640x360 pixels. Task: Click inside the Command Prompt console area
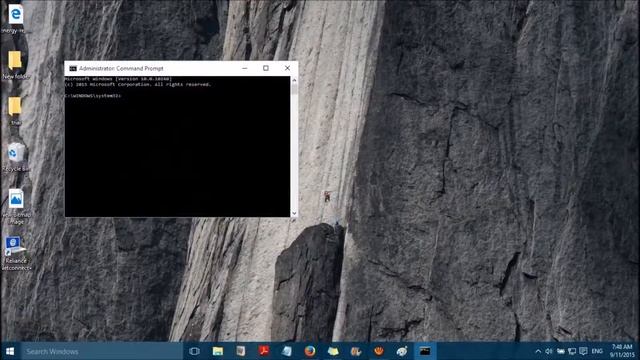click(x=177, y=147)
